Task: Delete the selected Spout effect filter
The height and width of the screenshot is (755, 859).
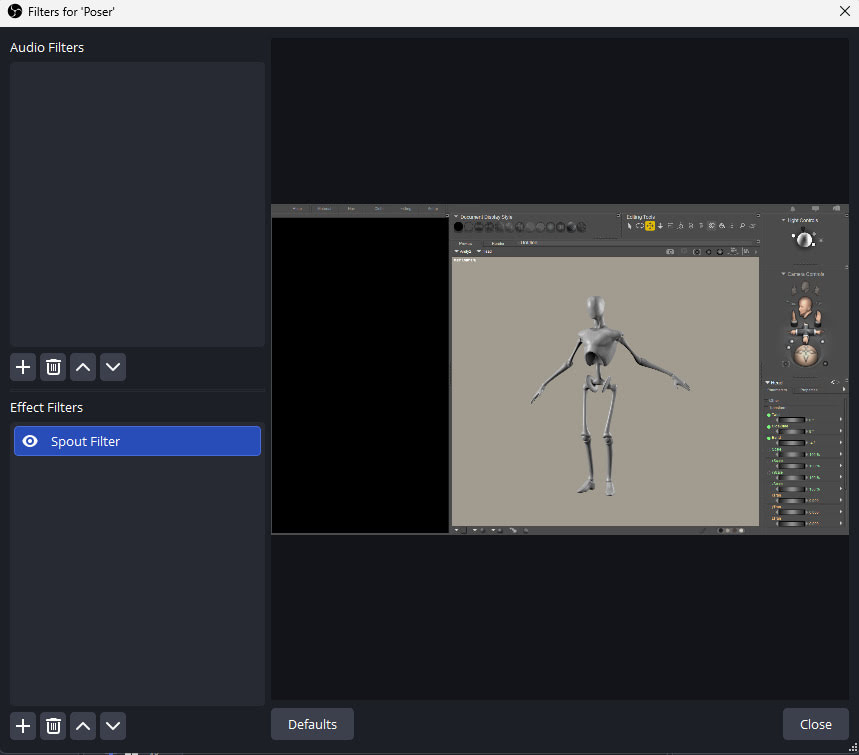Action: coord(53,726)
